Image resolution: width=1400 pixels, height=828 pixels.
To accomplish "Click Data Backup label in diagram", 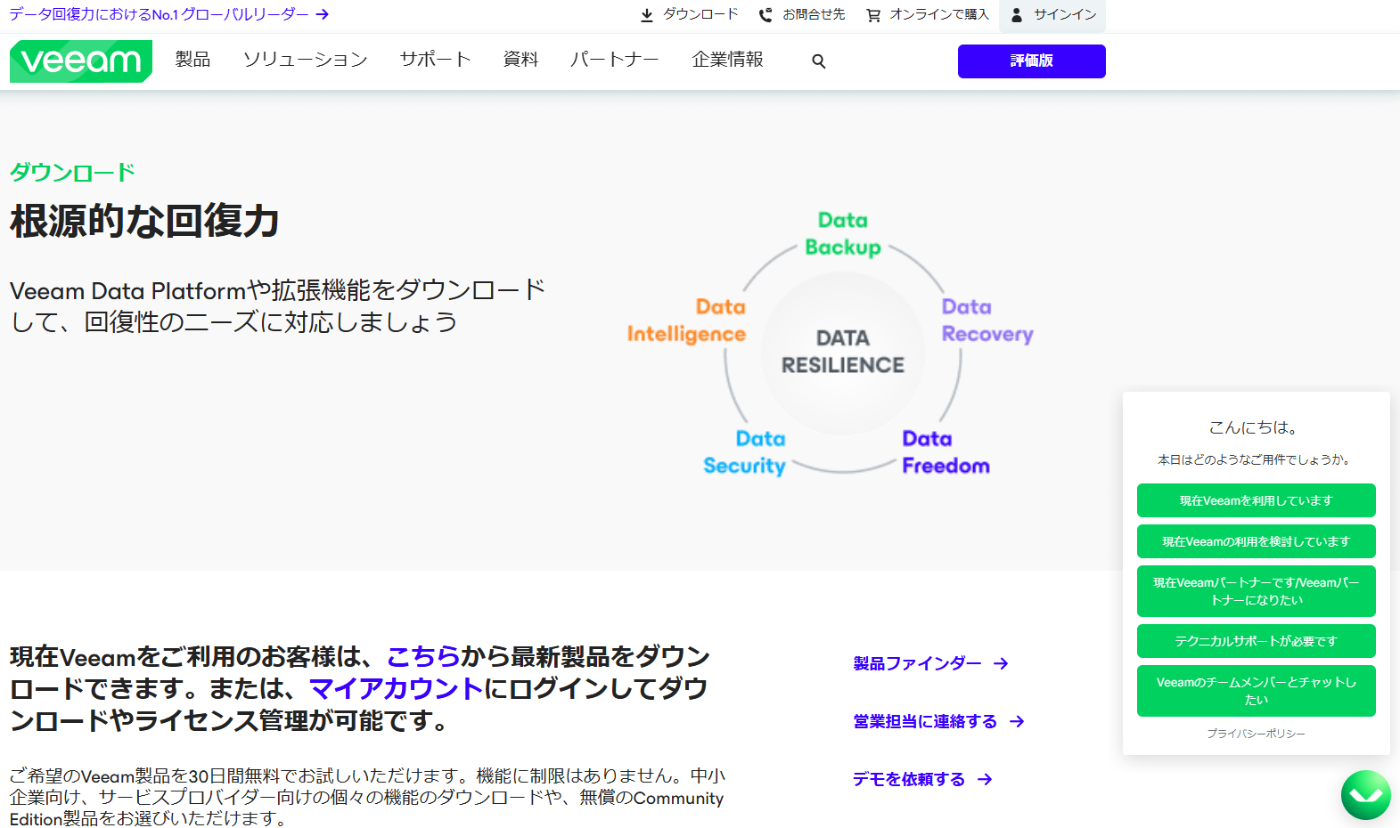I will coord(843,234).
